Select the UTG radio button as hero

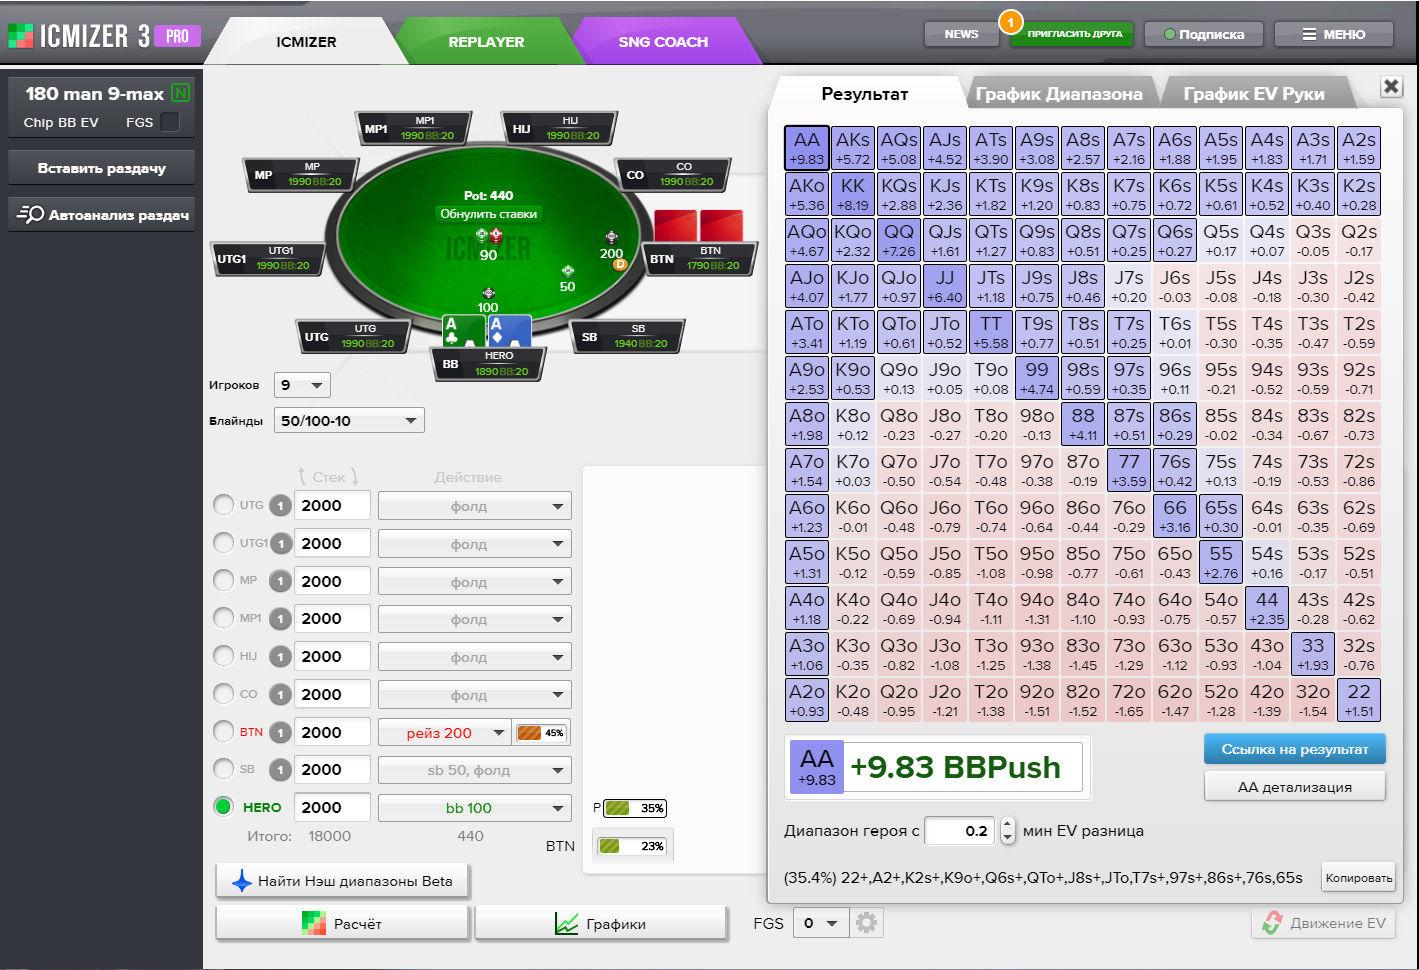224,505
